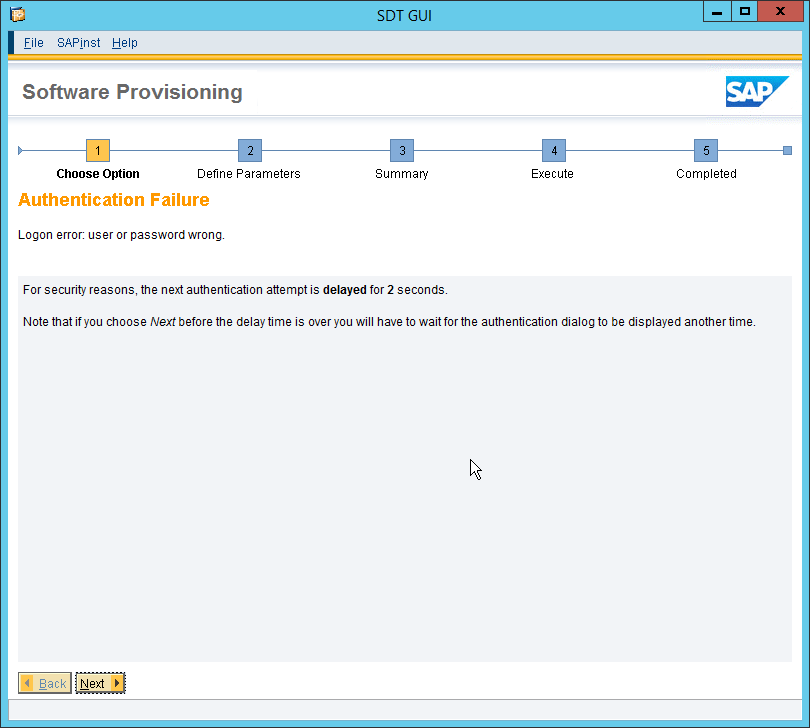The image size is (810, 728).
Task: Select step 5 Completed marker
Action: 706,151
